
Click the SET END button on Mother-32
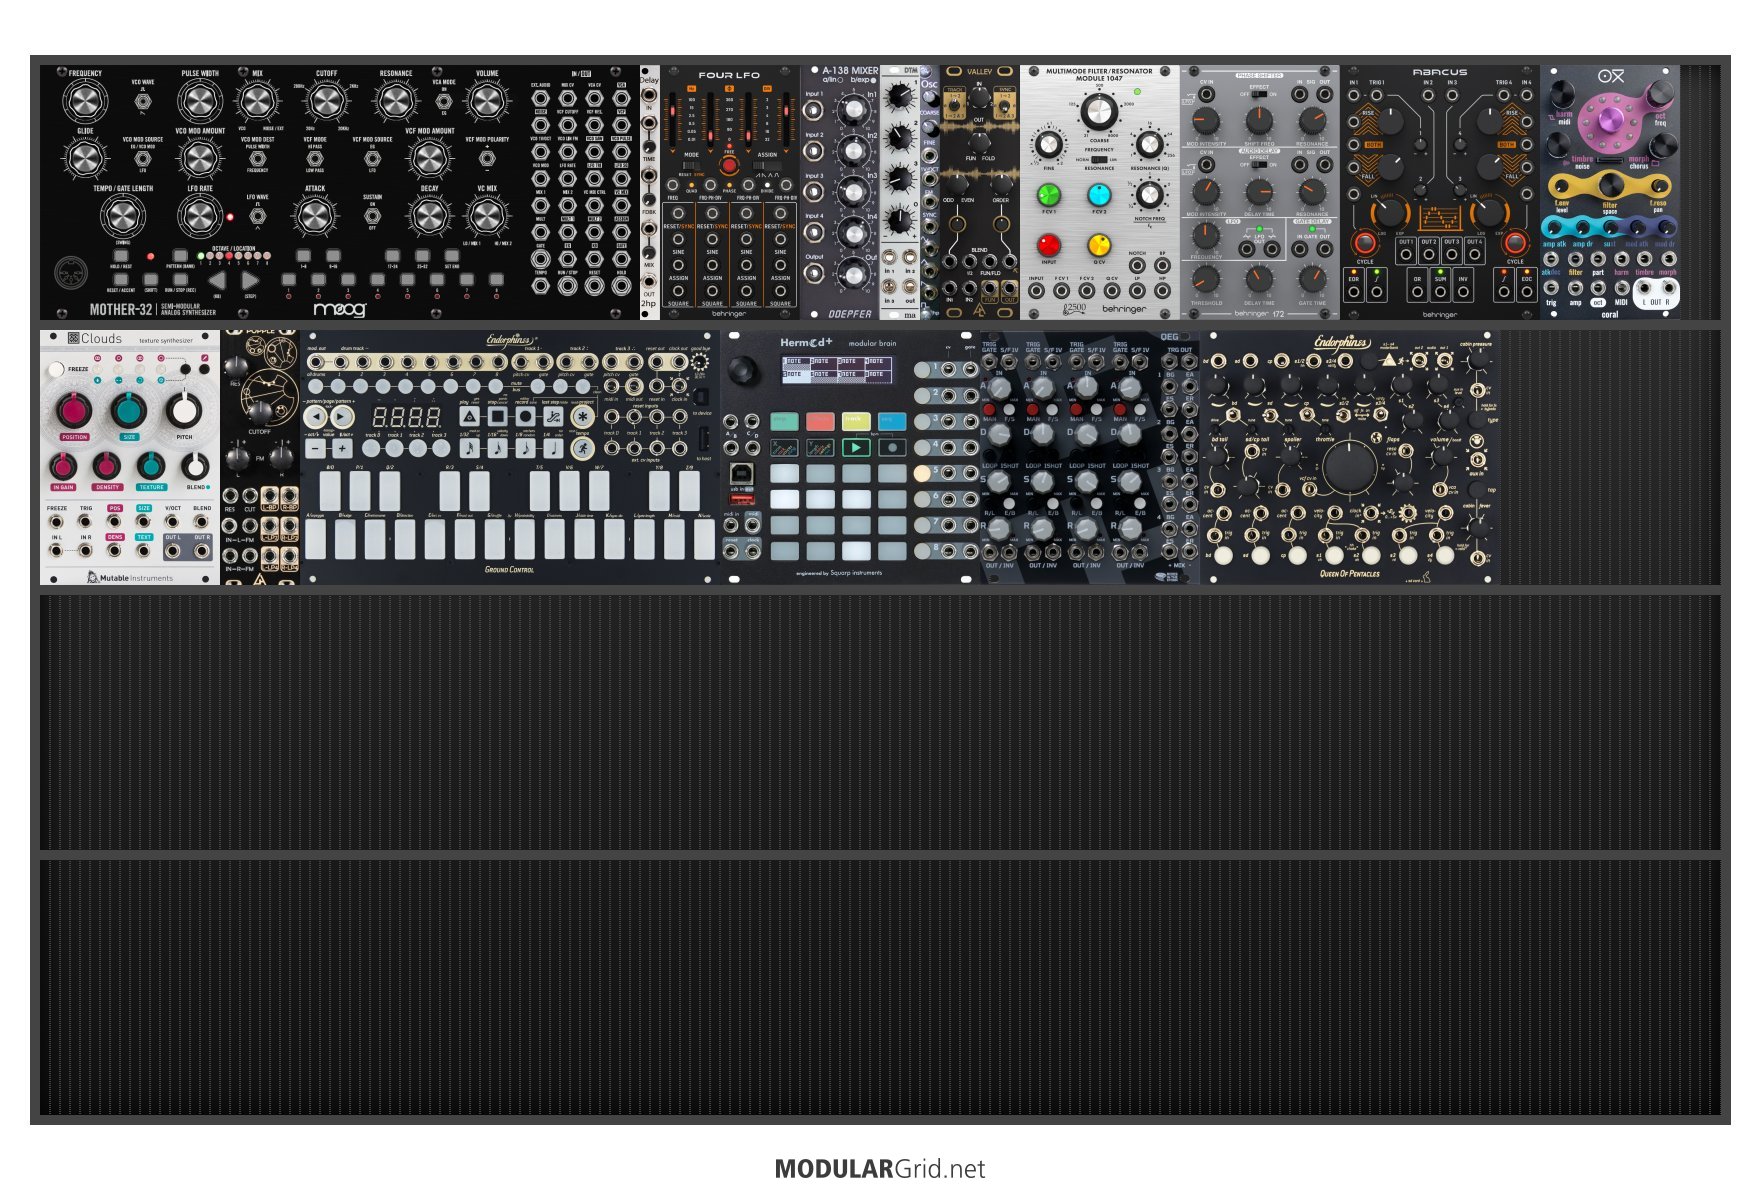point(452,256)
